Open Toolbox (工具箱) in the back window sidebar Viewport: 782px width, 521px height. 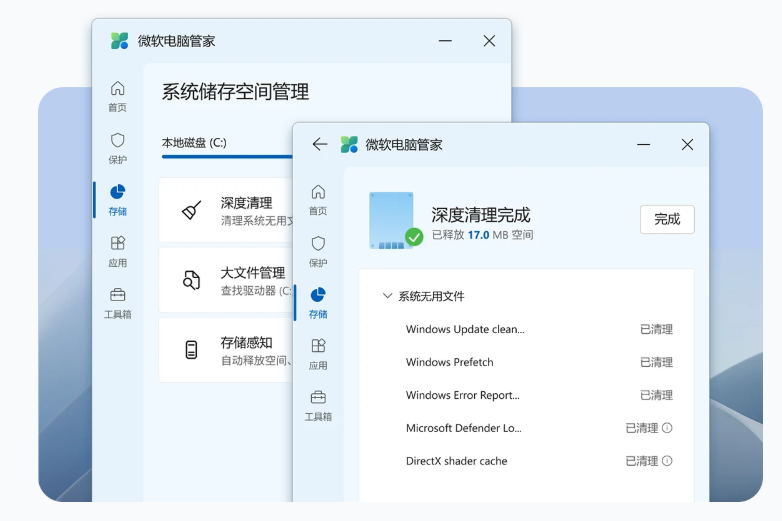(x=118, y=303)
